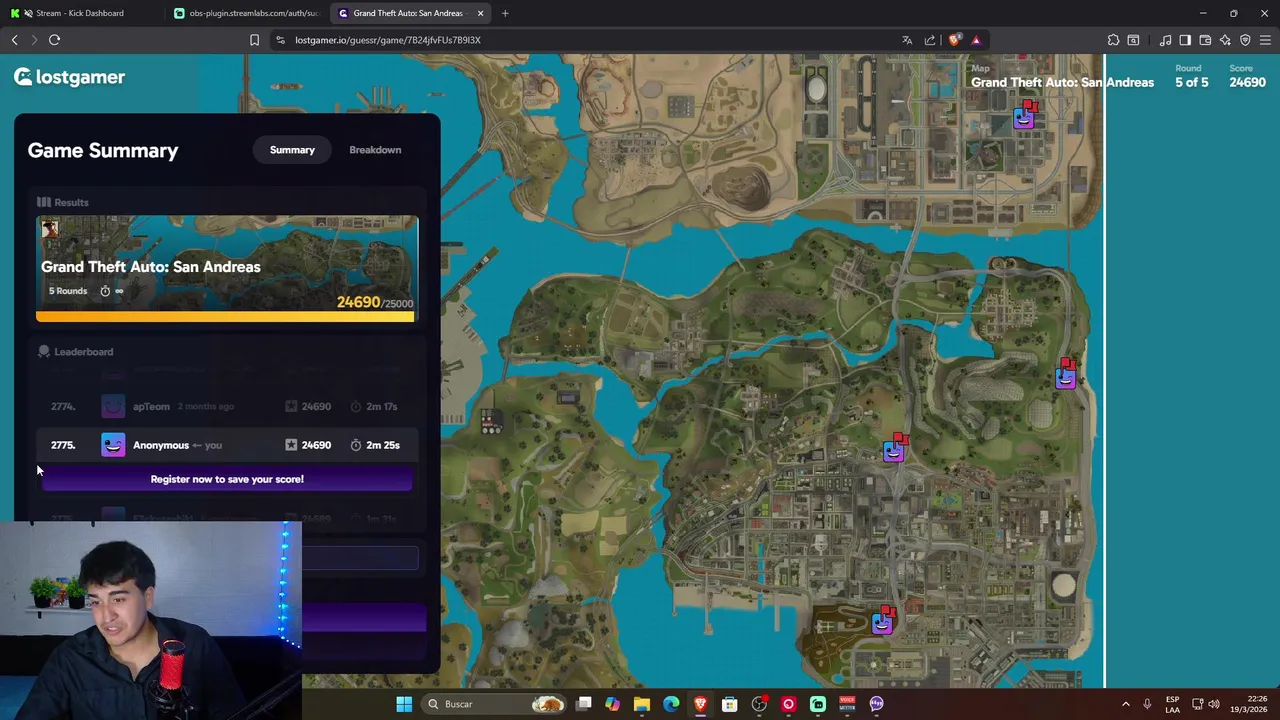This screenshot has width=1280, height=720.
Task: Click the '2m 25s' time value
Action: click(383, 445)
